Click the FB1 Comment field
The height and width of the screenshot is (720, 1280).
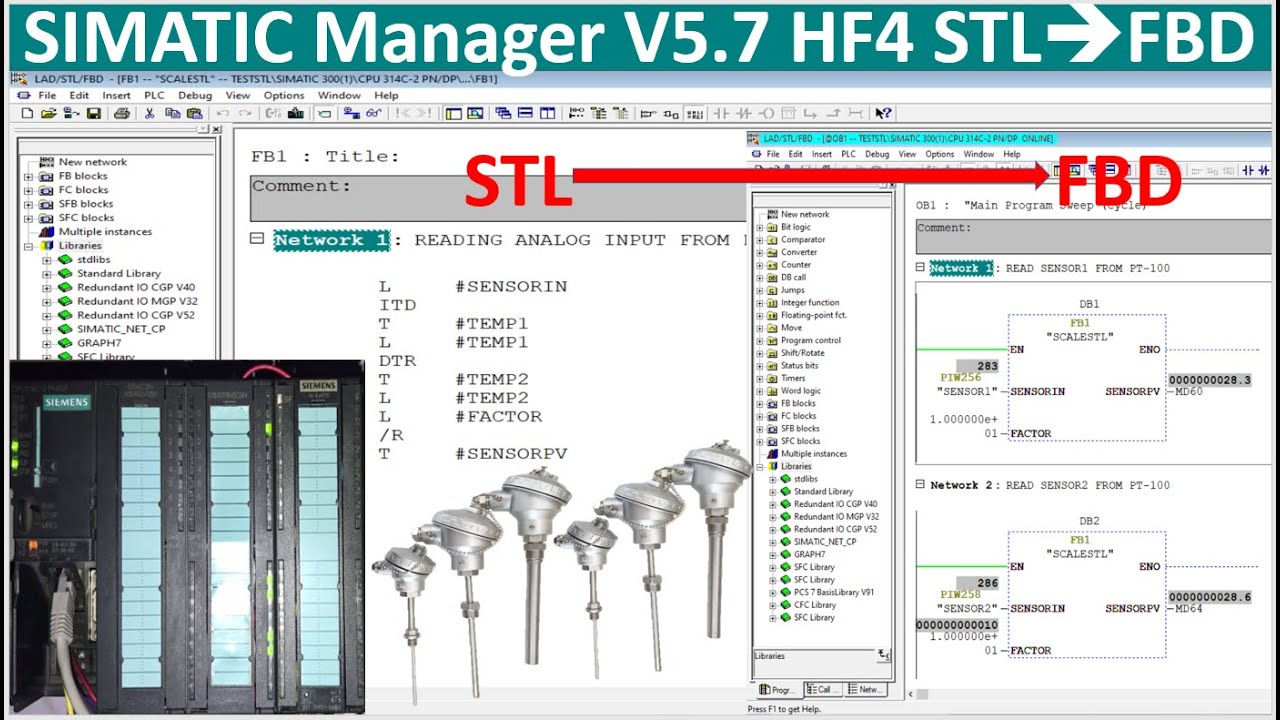497,198
